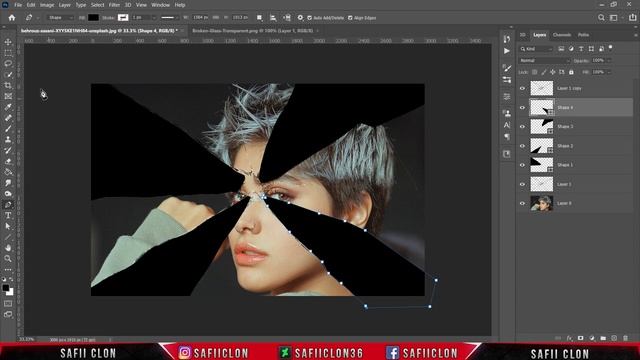This screenshot has width=640, height=360.
Task: Click the shape width input field
Action: [x=200, y=18]
